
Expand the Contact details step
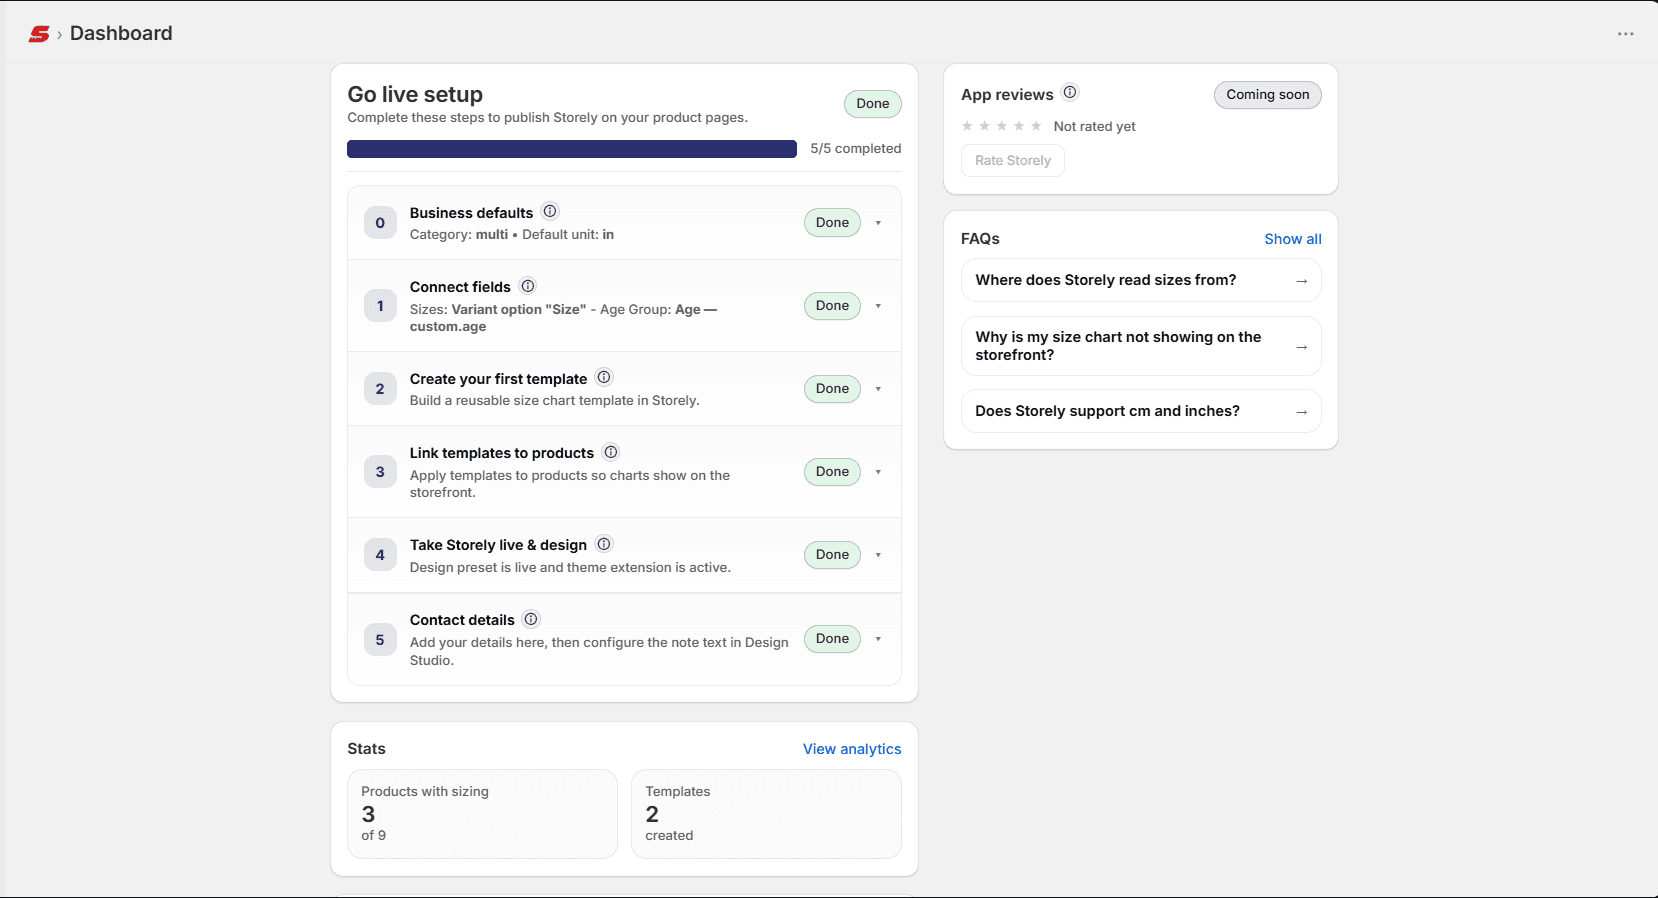tap(878, 639)
